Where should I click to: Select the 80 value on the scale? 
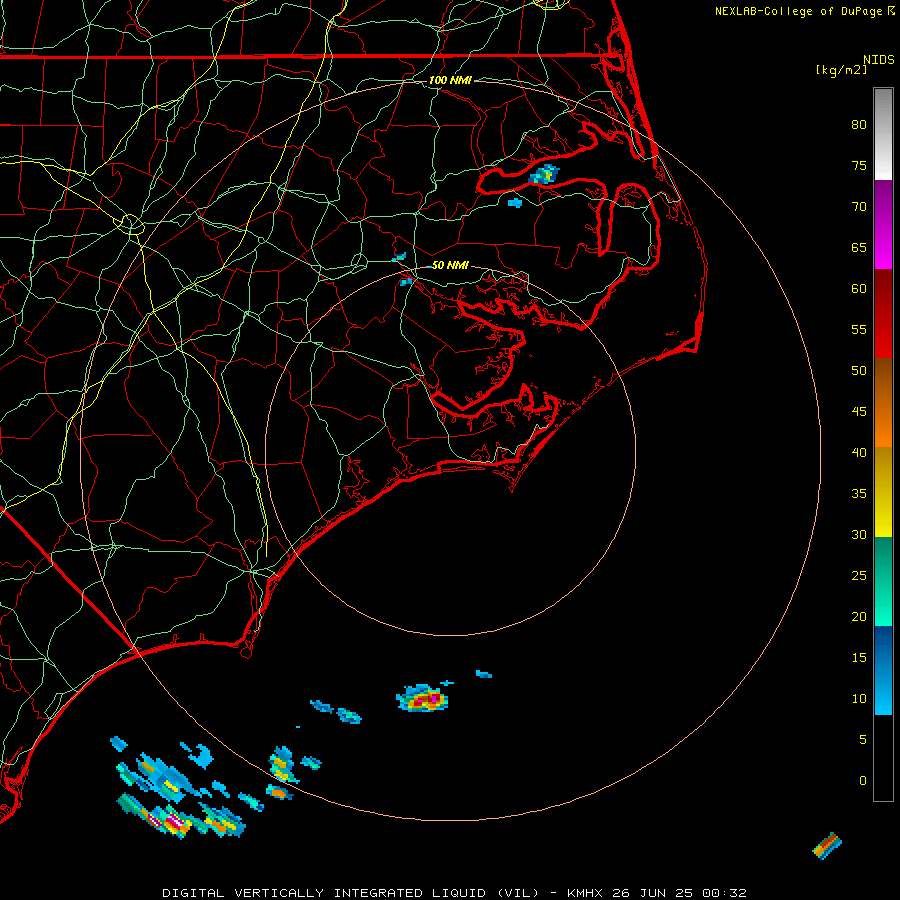(x=859, y=125)
